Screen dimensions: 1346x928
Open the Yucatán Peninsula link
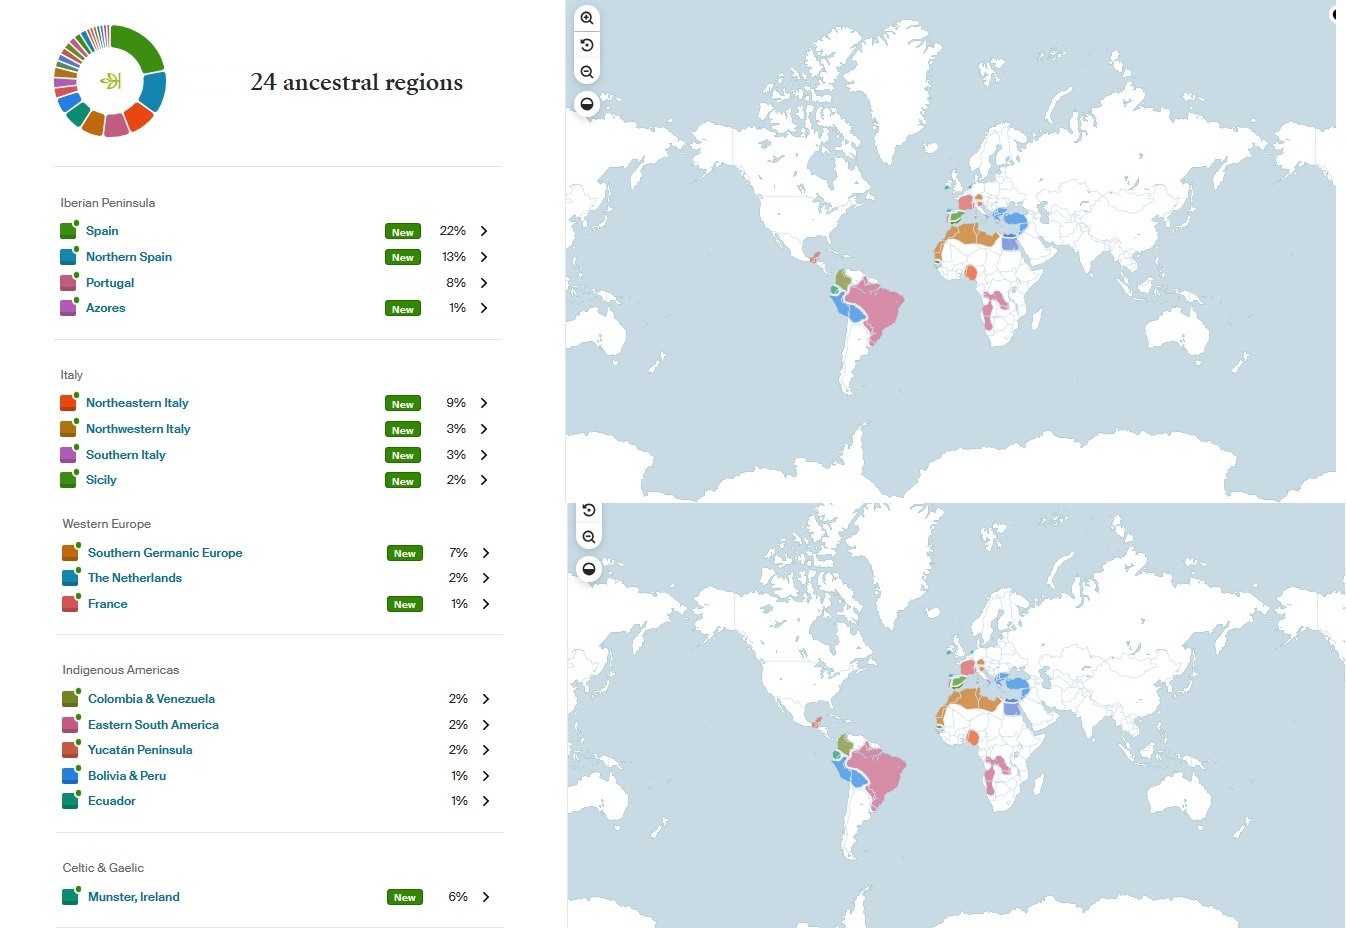click(140, 750)
